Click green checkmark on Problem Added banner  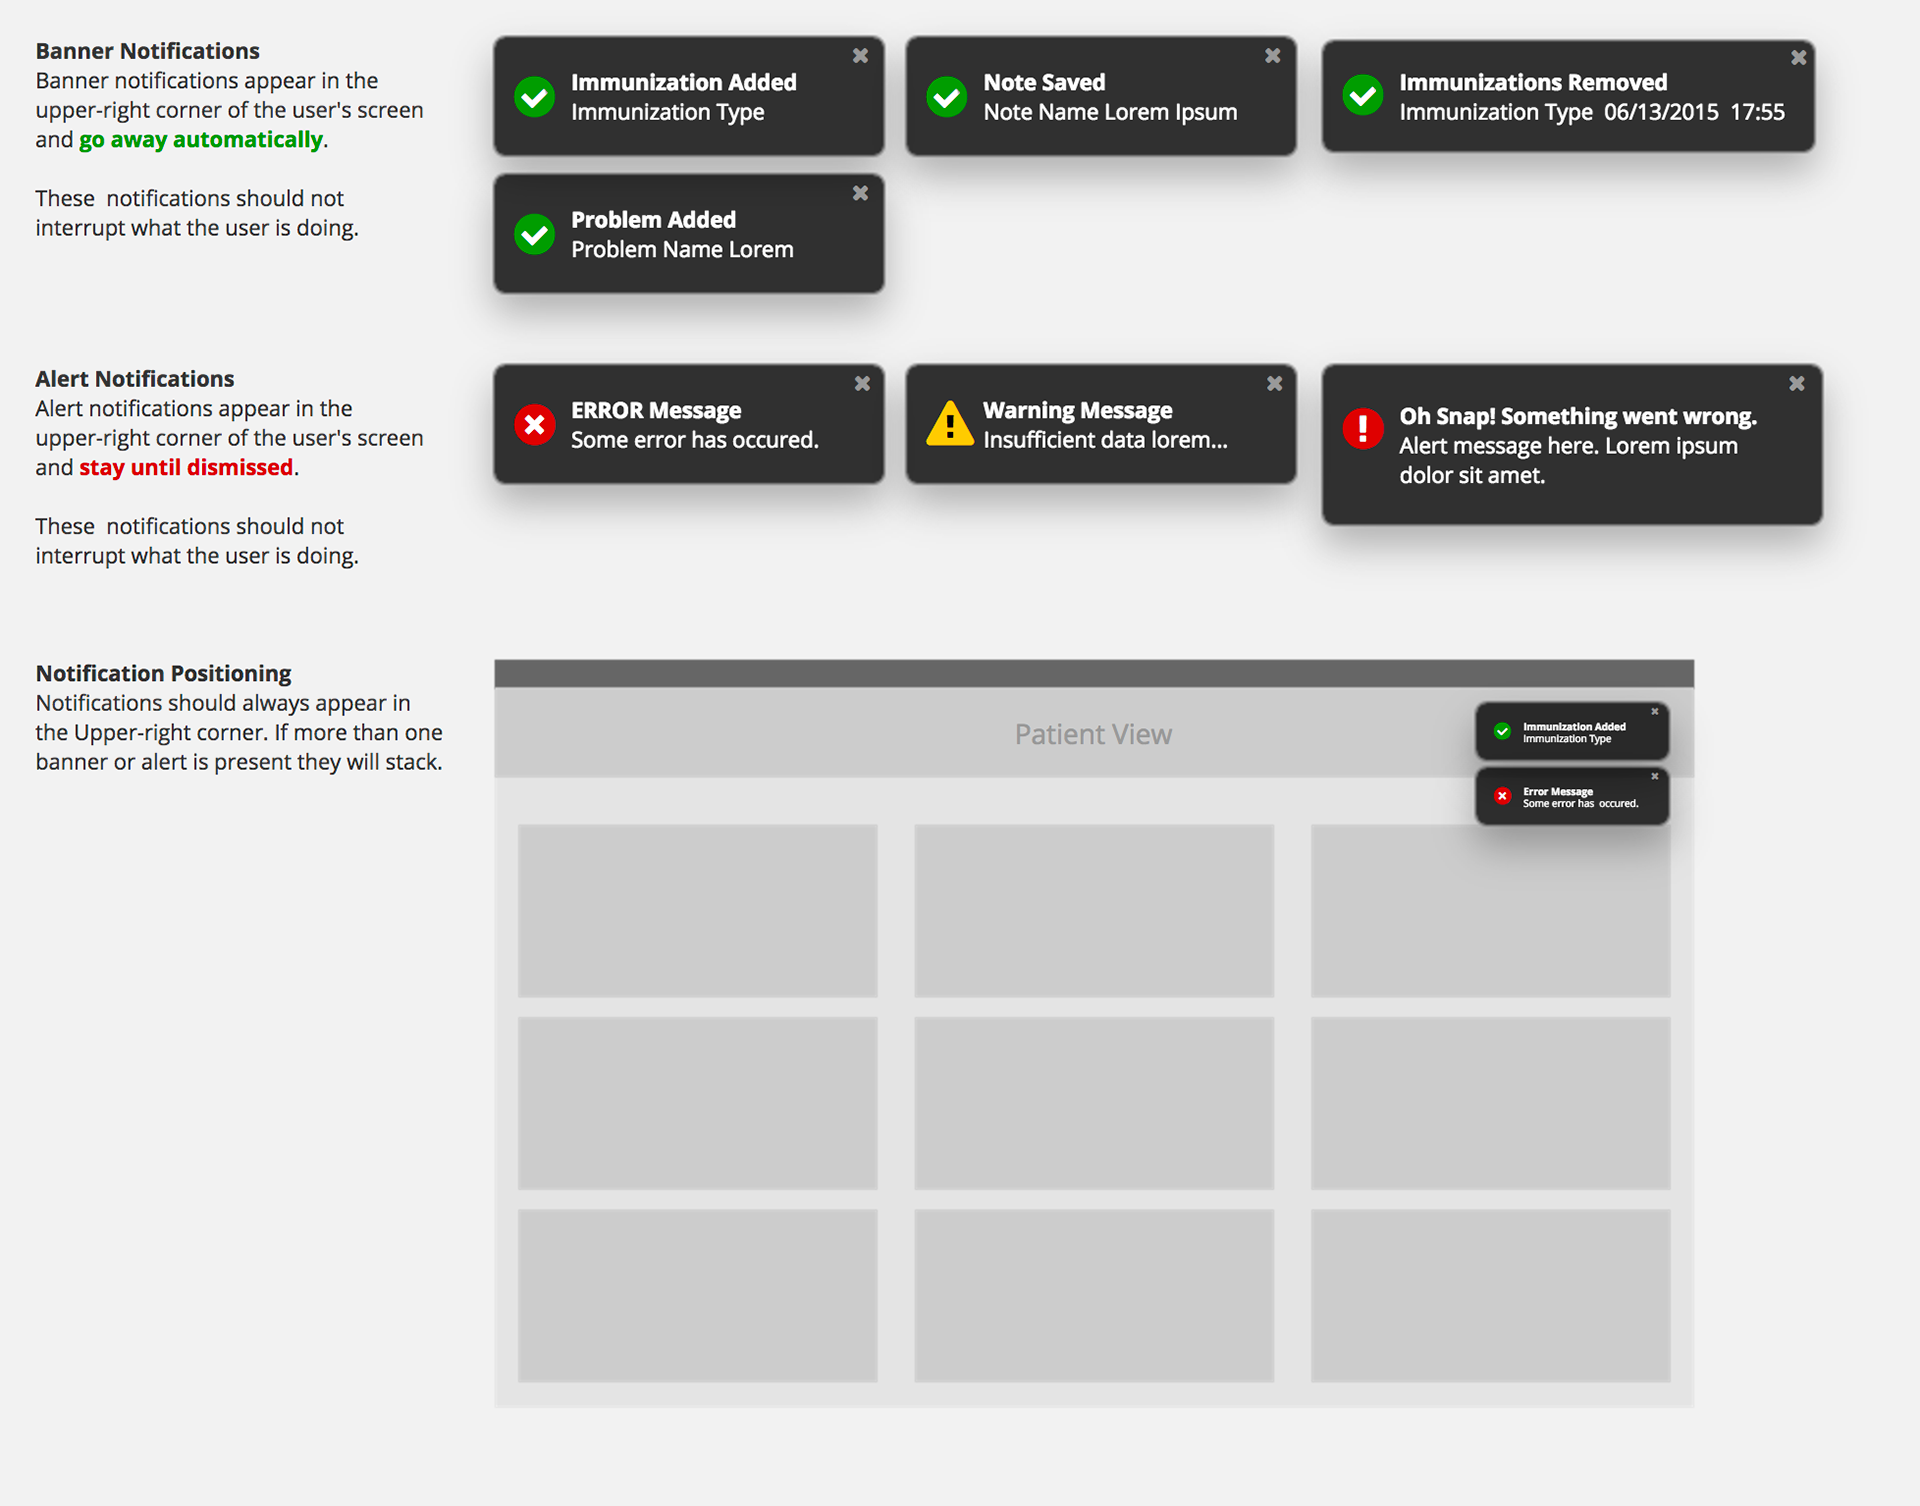(x=535, y=234)
